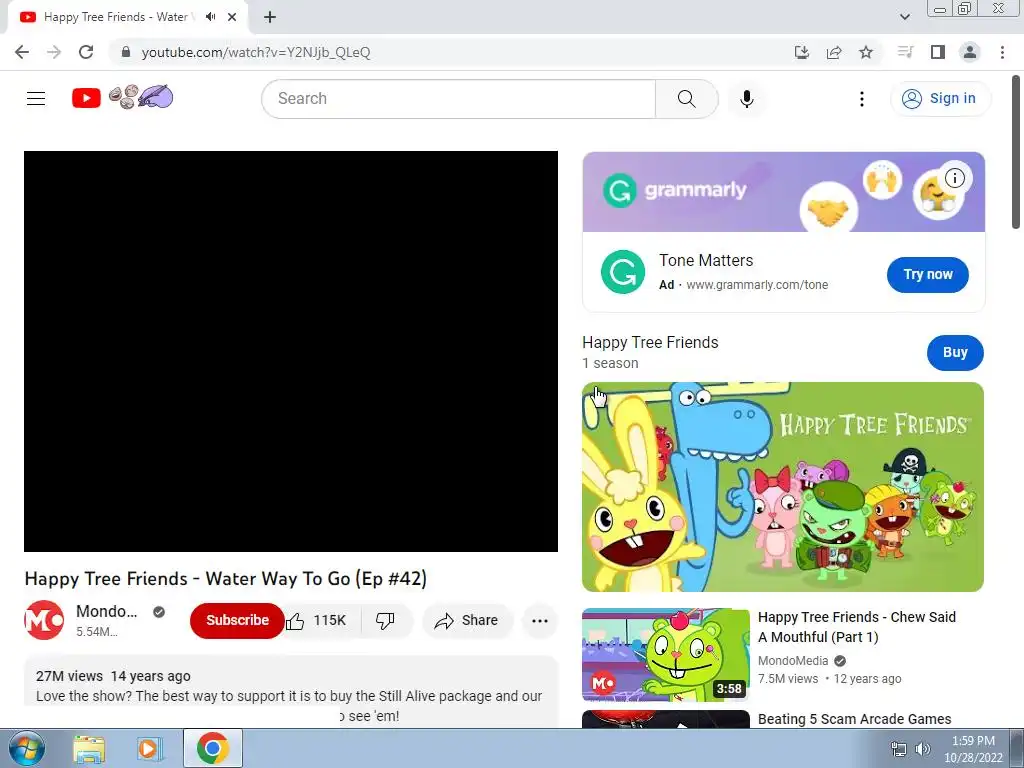The height and width of the screenshot is (768, 1024).
Task: Close the Happy Tree Friends tab
Action: (232, 17)
